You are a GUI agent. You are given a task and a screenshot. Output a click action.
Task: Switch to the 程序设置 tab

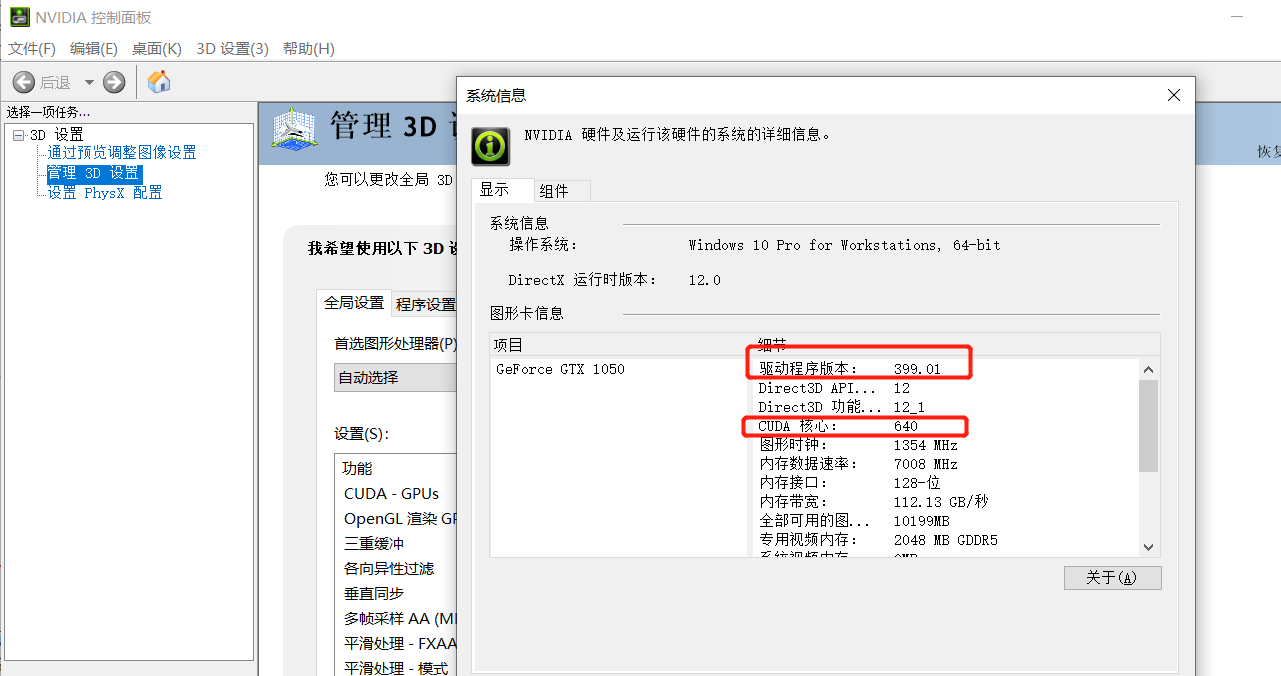pyautogui.click(x=425, y=304)
